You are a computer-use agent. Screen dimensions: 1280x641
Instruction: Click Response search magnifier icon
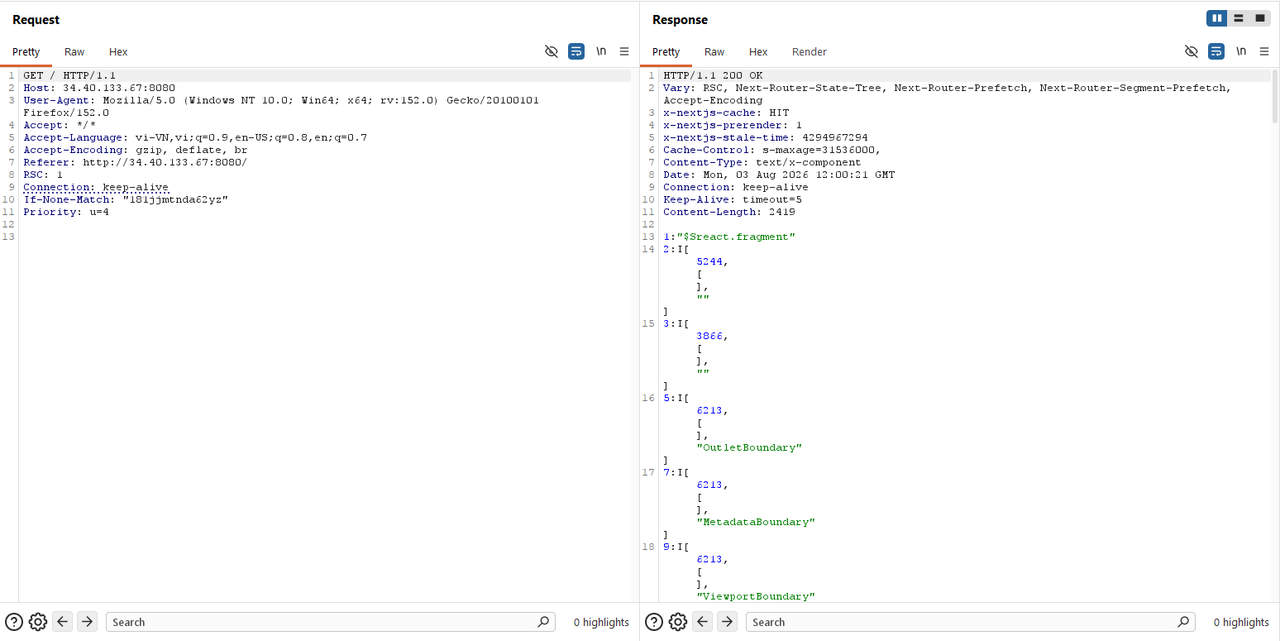1184,621
